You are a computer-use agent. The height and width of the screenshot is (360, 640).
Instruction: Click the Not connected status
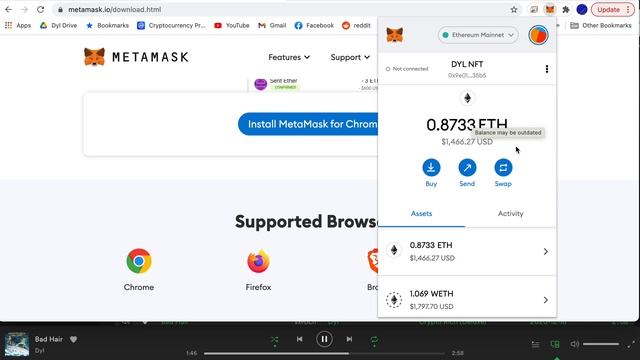[407, 69]
